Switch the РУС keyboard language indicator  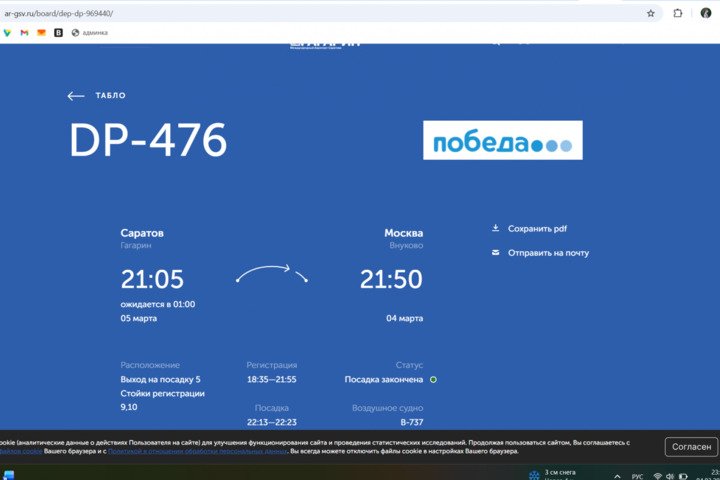pyautogui.click(x=637, y=476)
